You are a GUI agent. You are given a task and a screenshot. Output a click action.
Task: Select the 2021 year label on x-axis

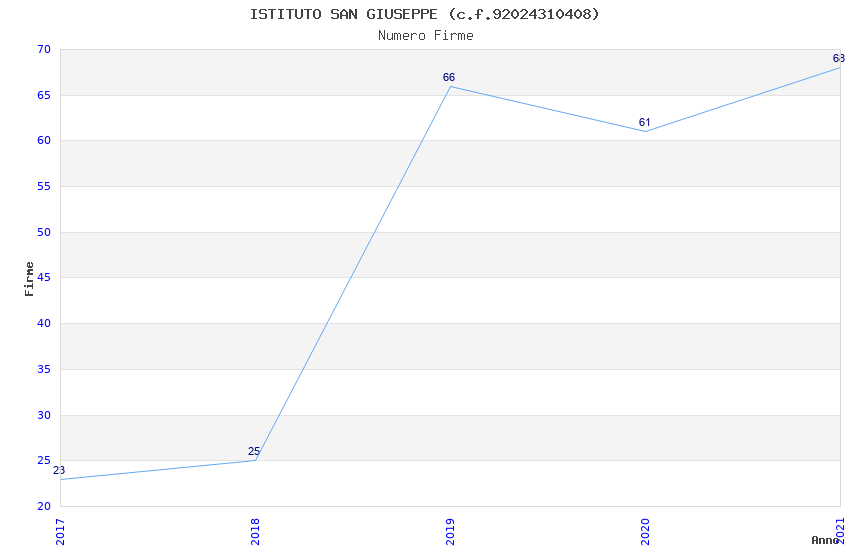tap(840, 532)
